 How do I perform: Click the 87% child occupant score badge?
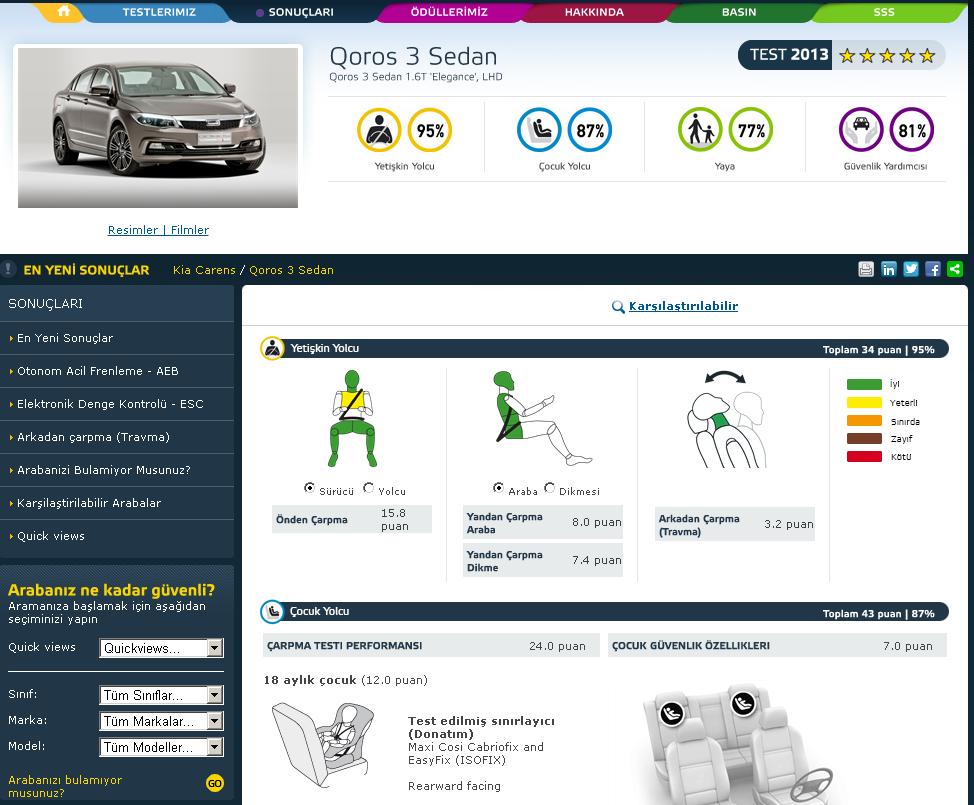590,130
